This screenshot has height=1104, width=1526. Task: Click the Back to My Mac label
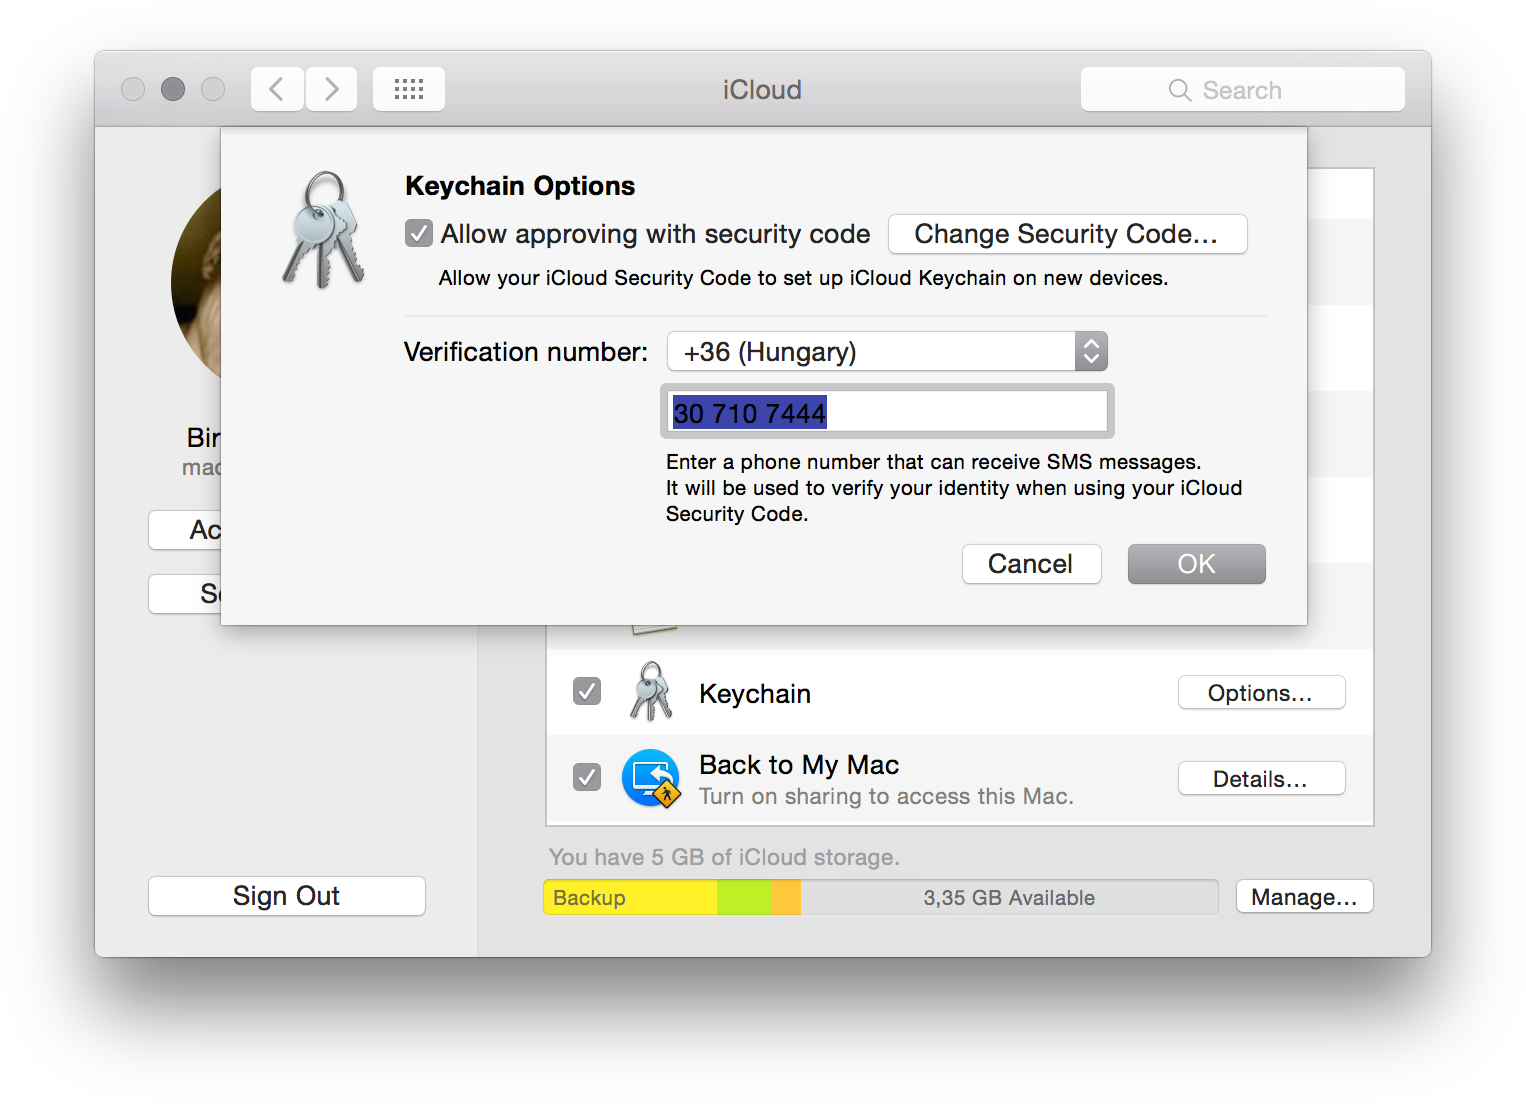click(x=799, y=765)
